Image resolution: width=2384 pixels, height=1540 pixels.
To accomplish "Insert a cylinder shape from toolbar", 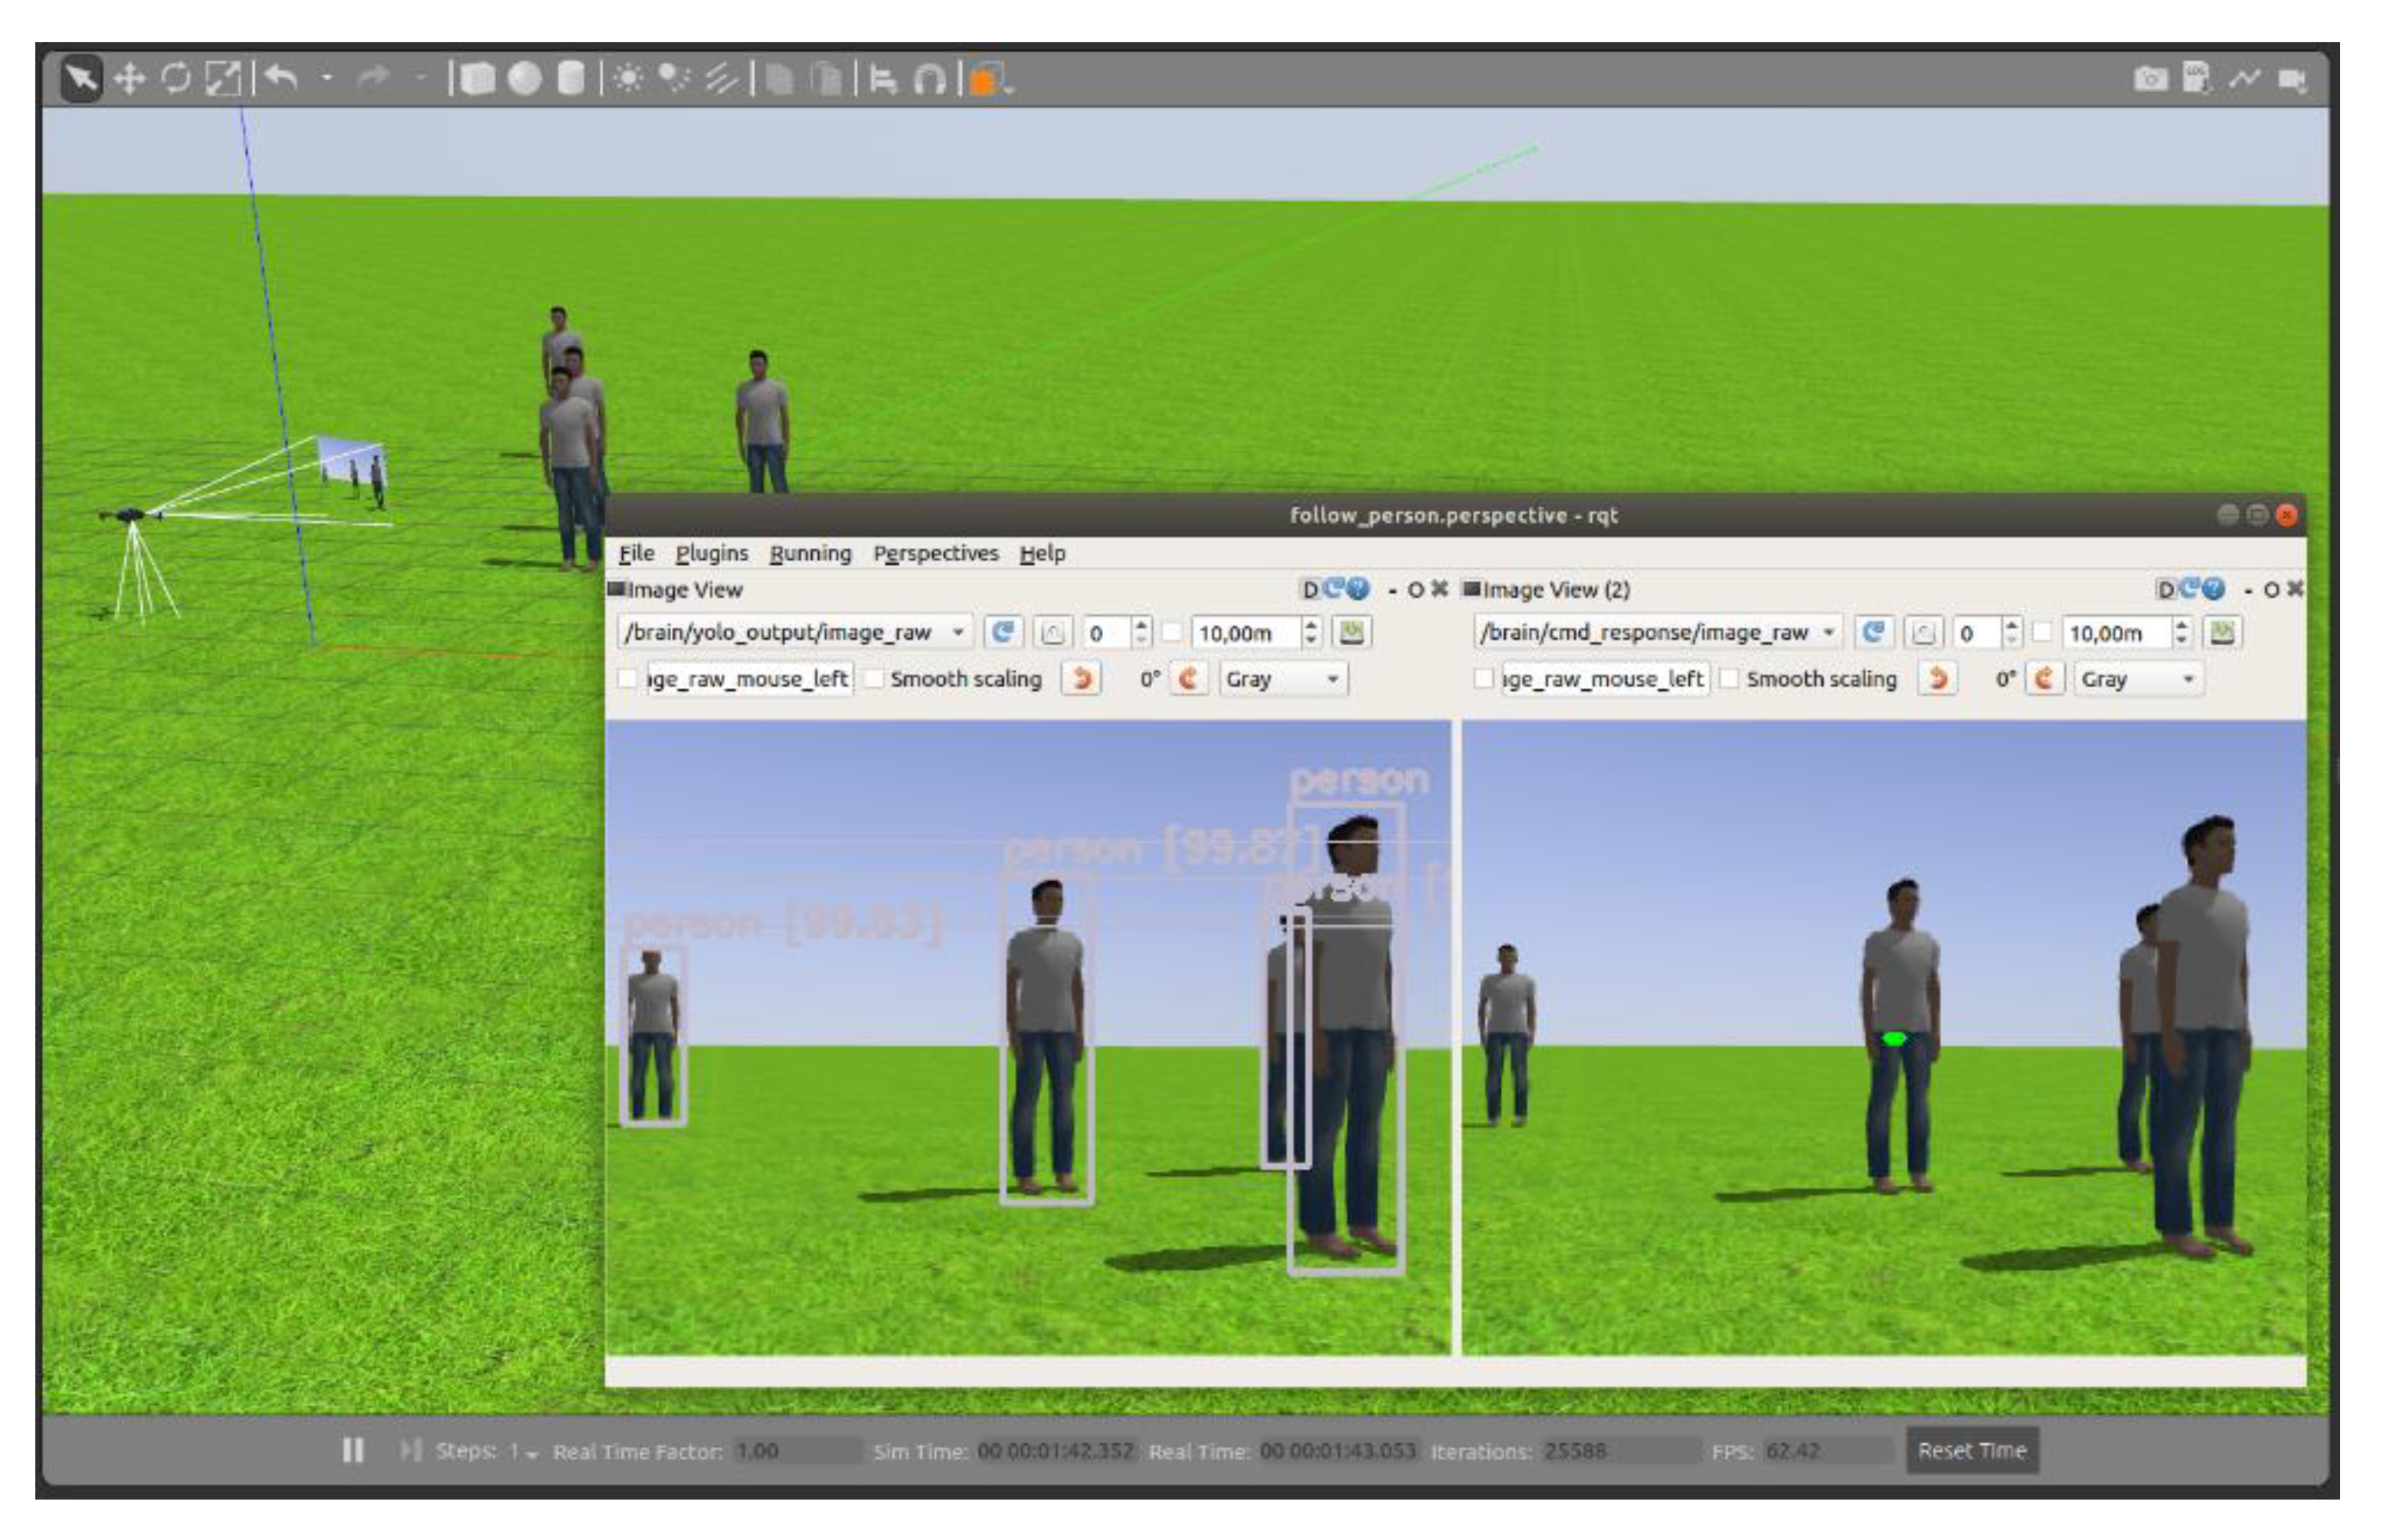I will point(570,78).
